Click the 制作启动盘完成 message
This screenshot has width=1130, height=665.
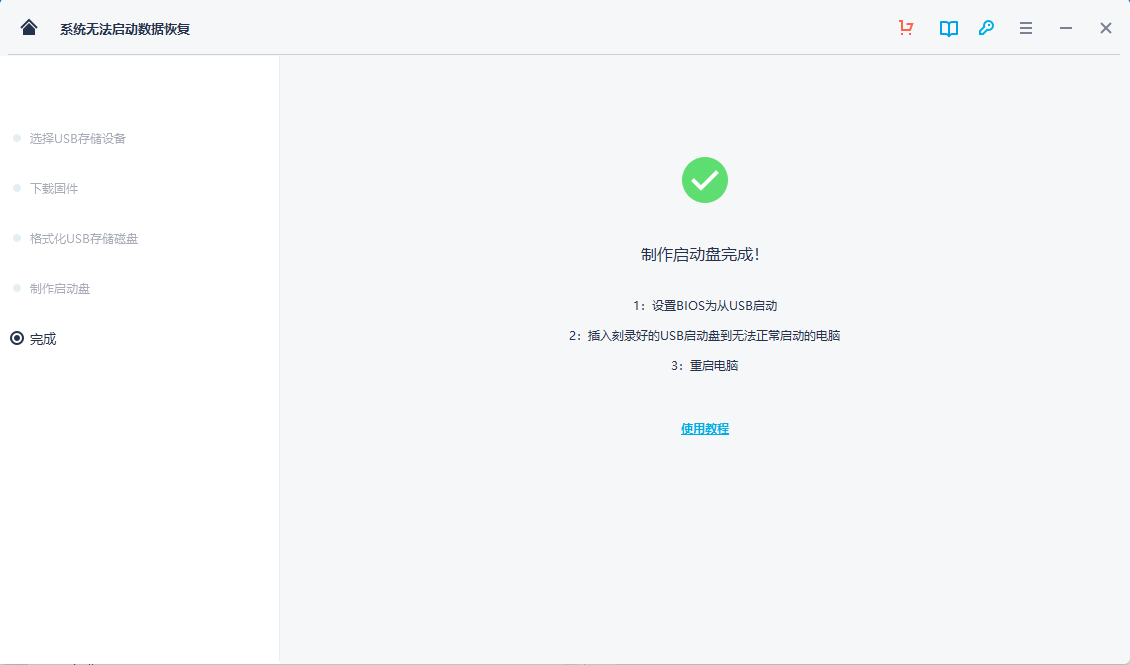700,254
